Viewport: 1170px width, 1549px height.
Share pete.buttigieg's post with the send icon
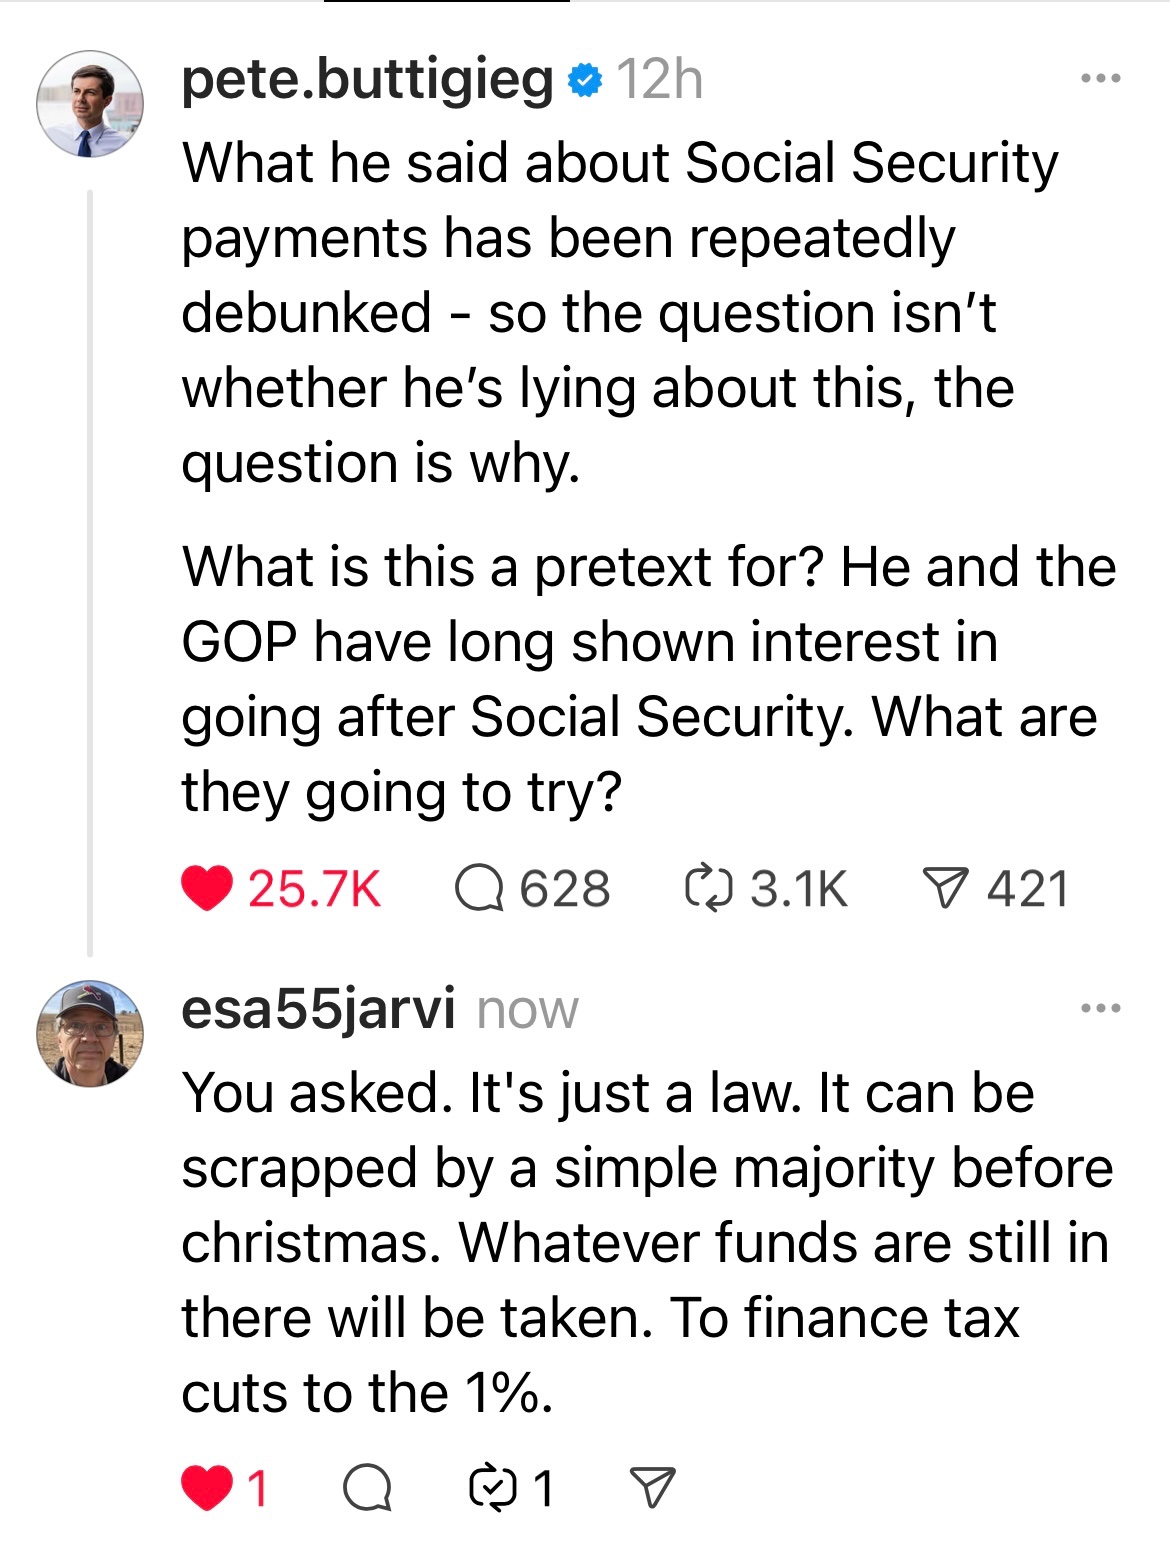pos(945,888)
